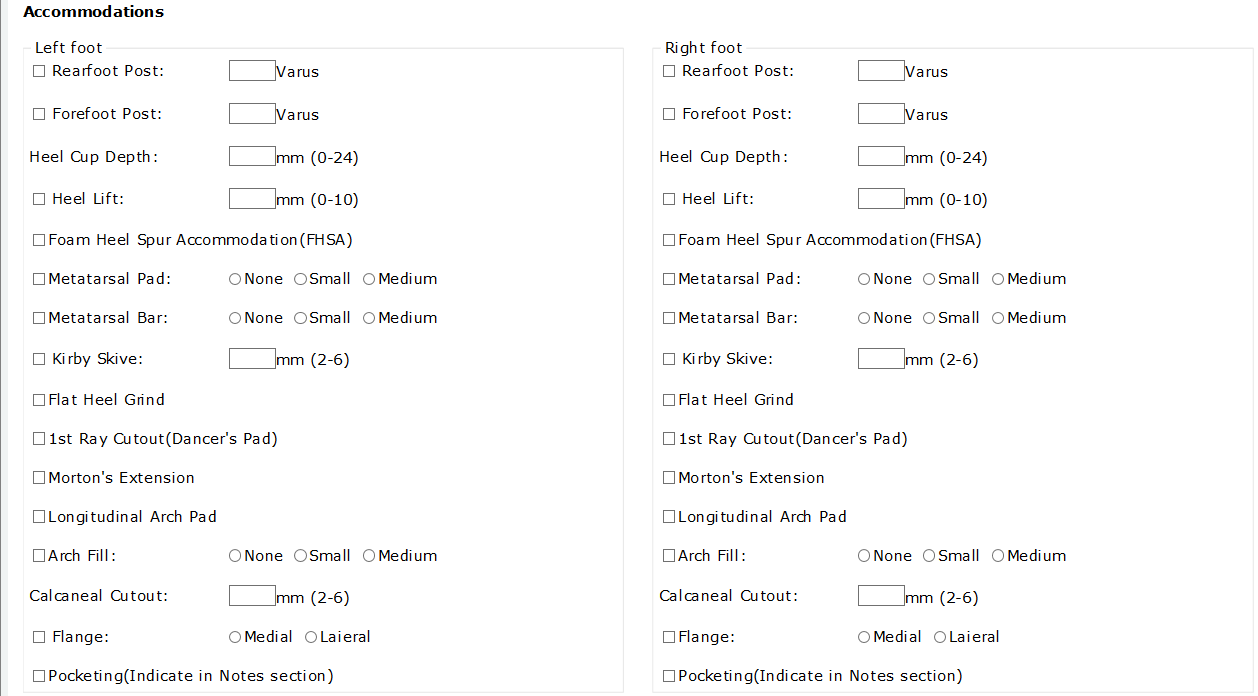Enable left foot 1st Ray Cutout
This screenshot has width=1258, height=696.
click(39, 439)
